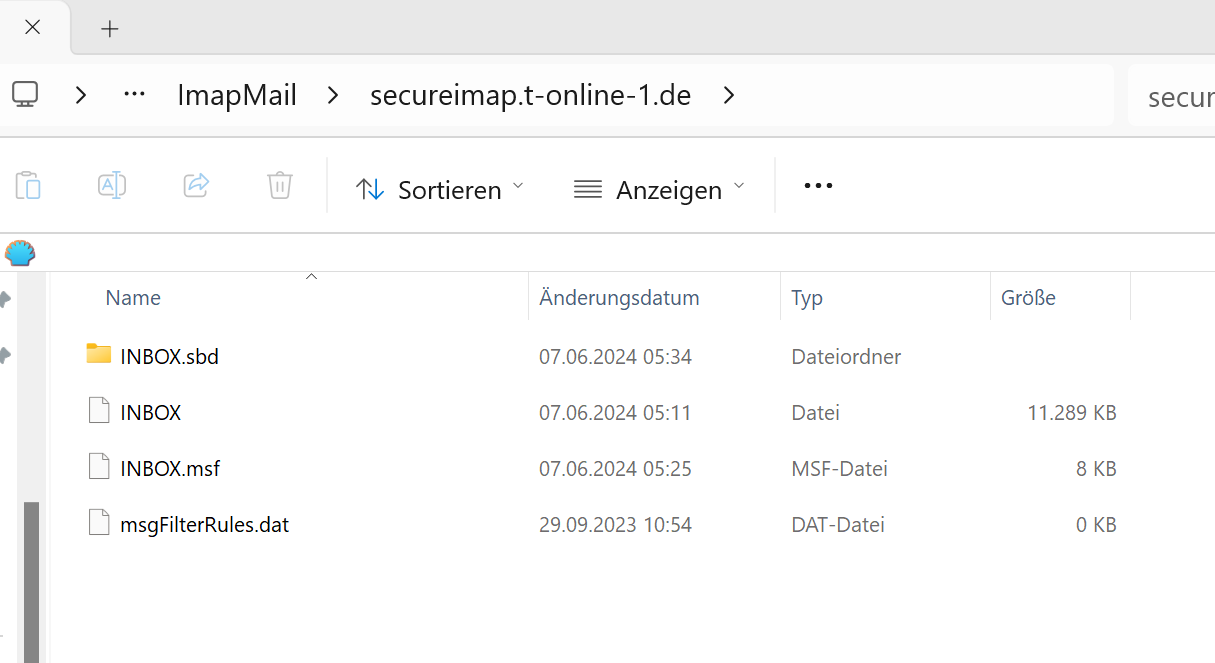Sort by Größe column header

[1028, 298]
